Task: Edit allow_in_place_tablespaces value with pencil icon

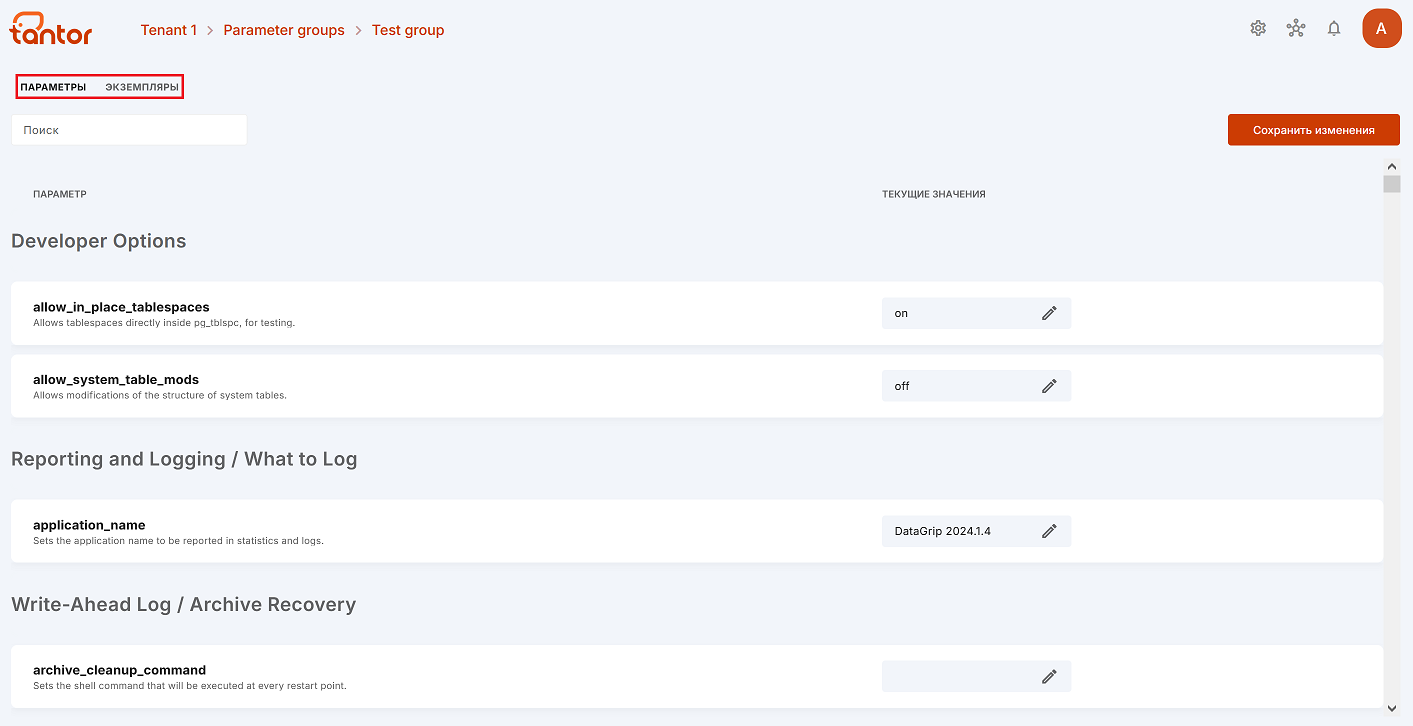Action: (1049, 313)
